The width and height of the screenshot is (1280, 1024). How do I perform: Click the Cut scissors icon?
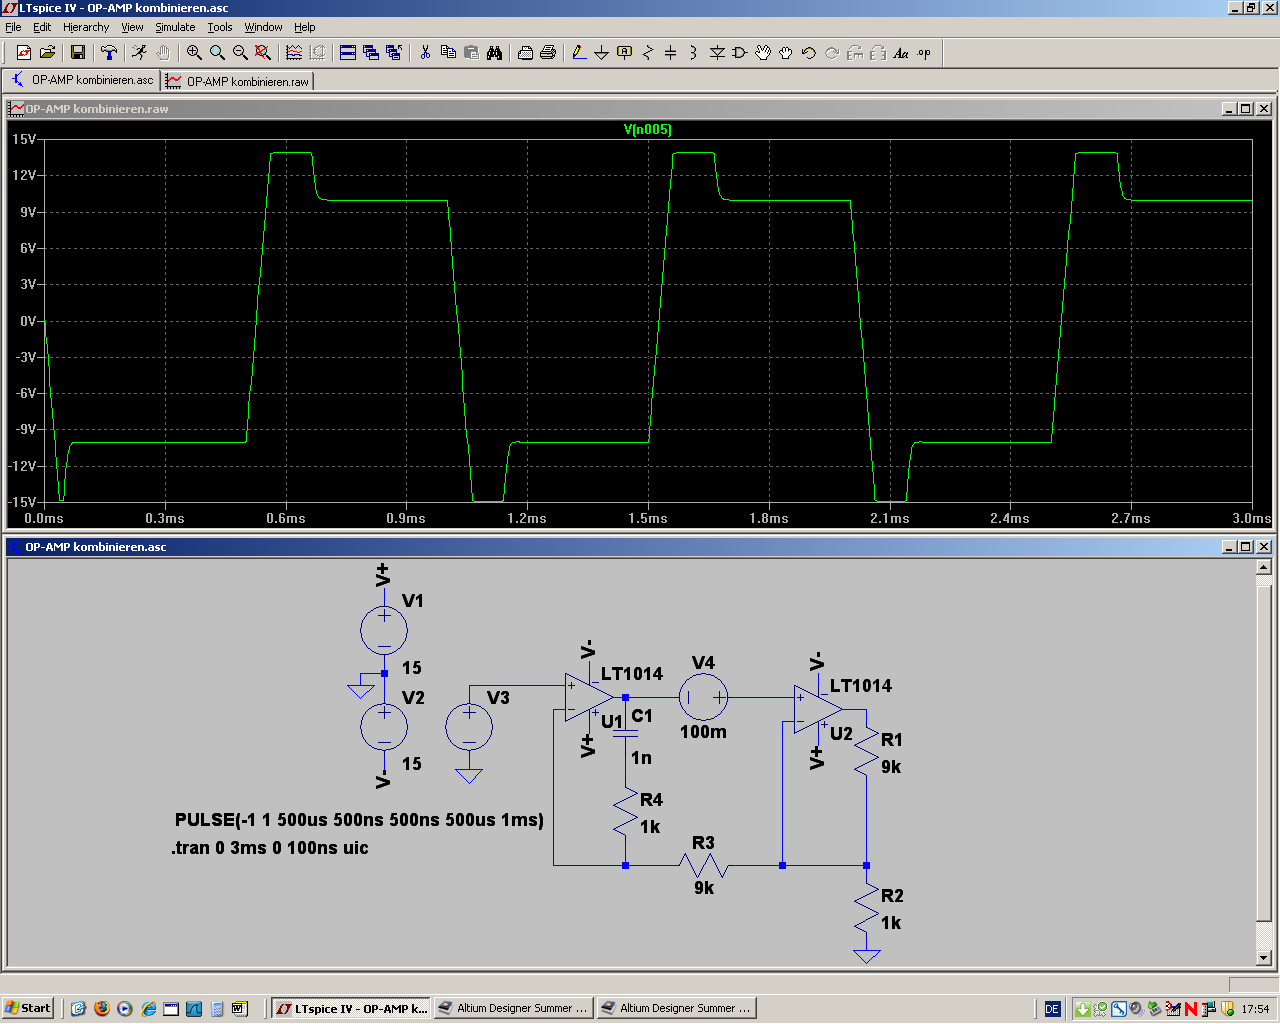point(425,53)
